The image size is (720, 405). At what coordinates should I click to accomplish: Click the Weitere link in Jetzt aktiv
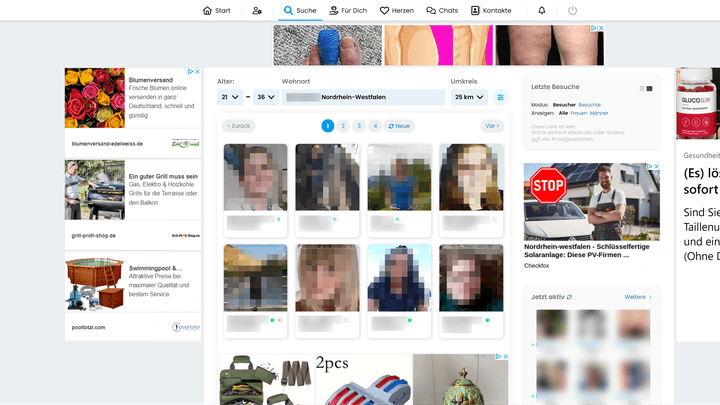click(x=637, y=297)
